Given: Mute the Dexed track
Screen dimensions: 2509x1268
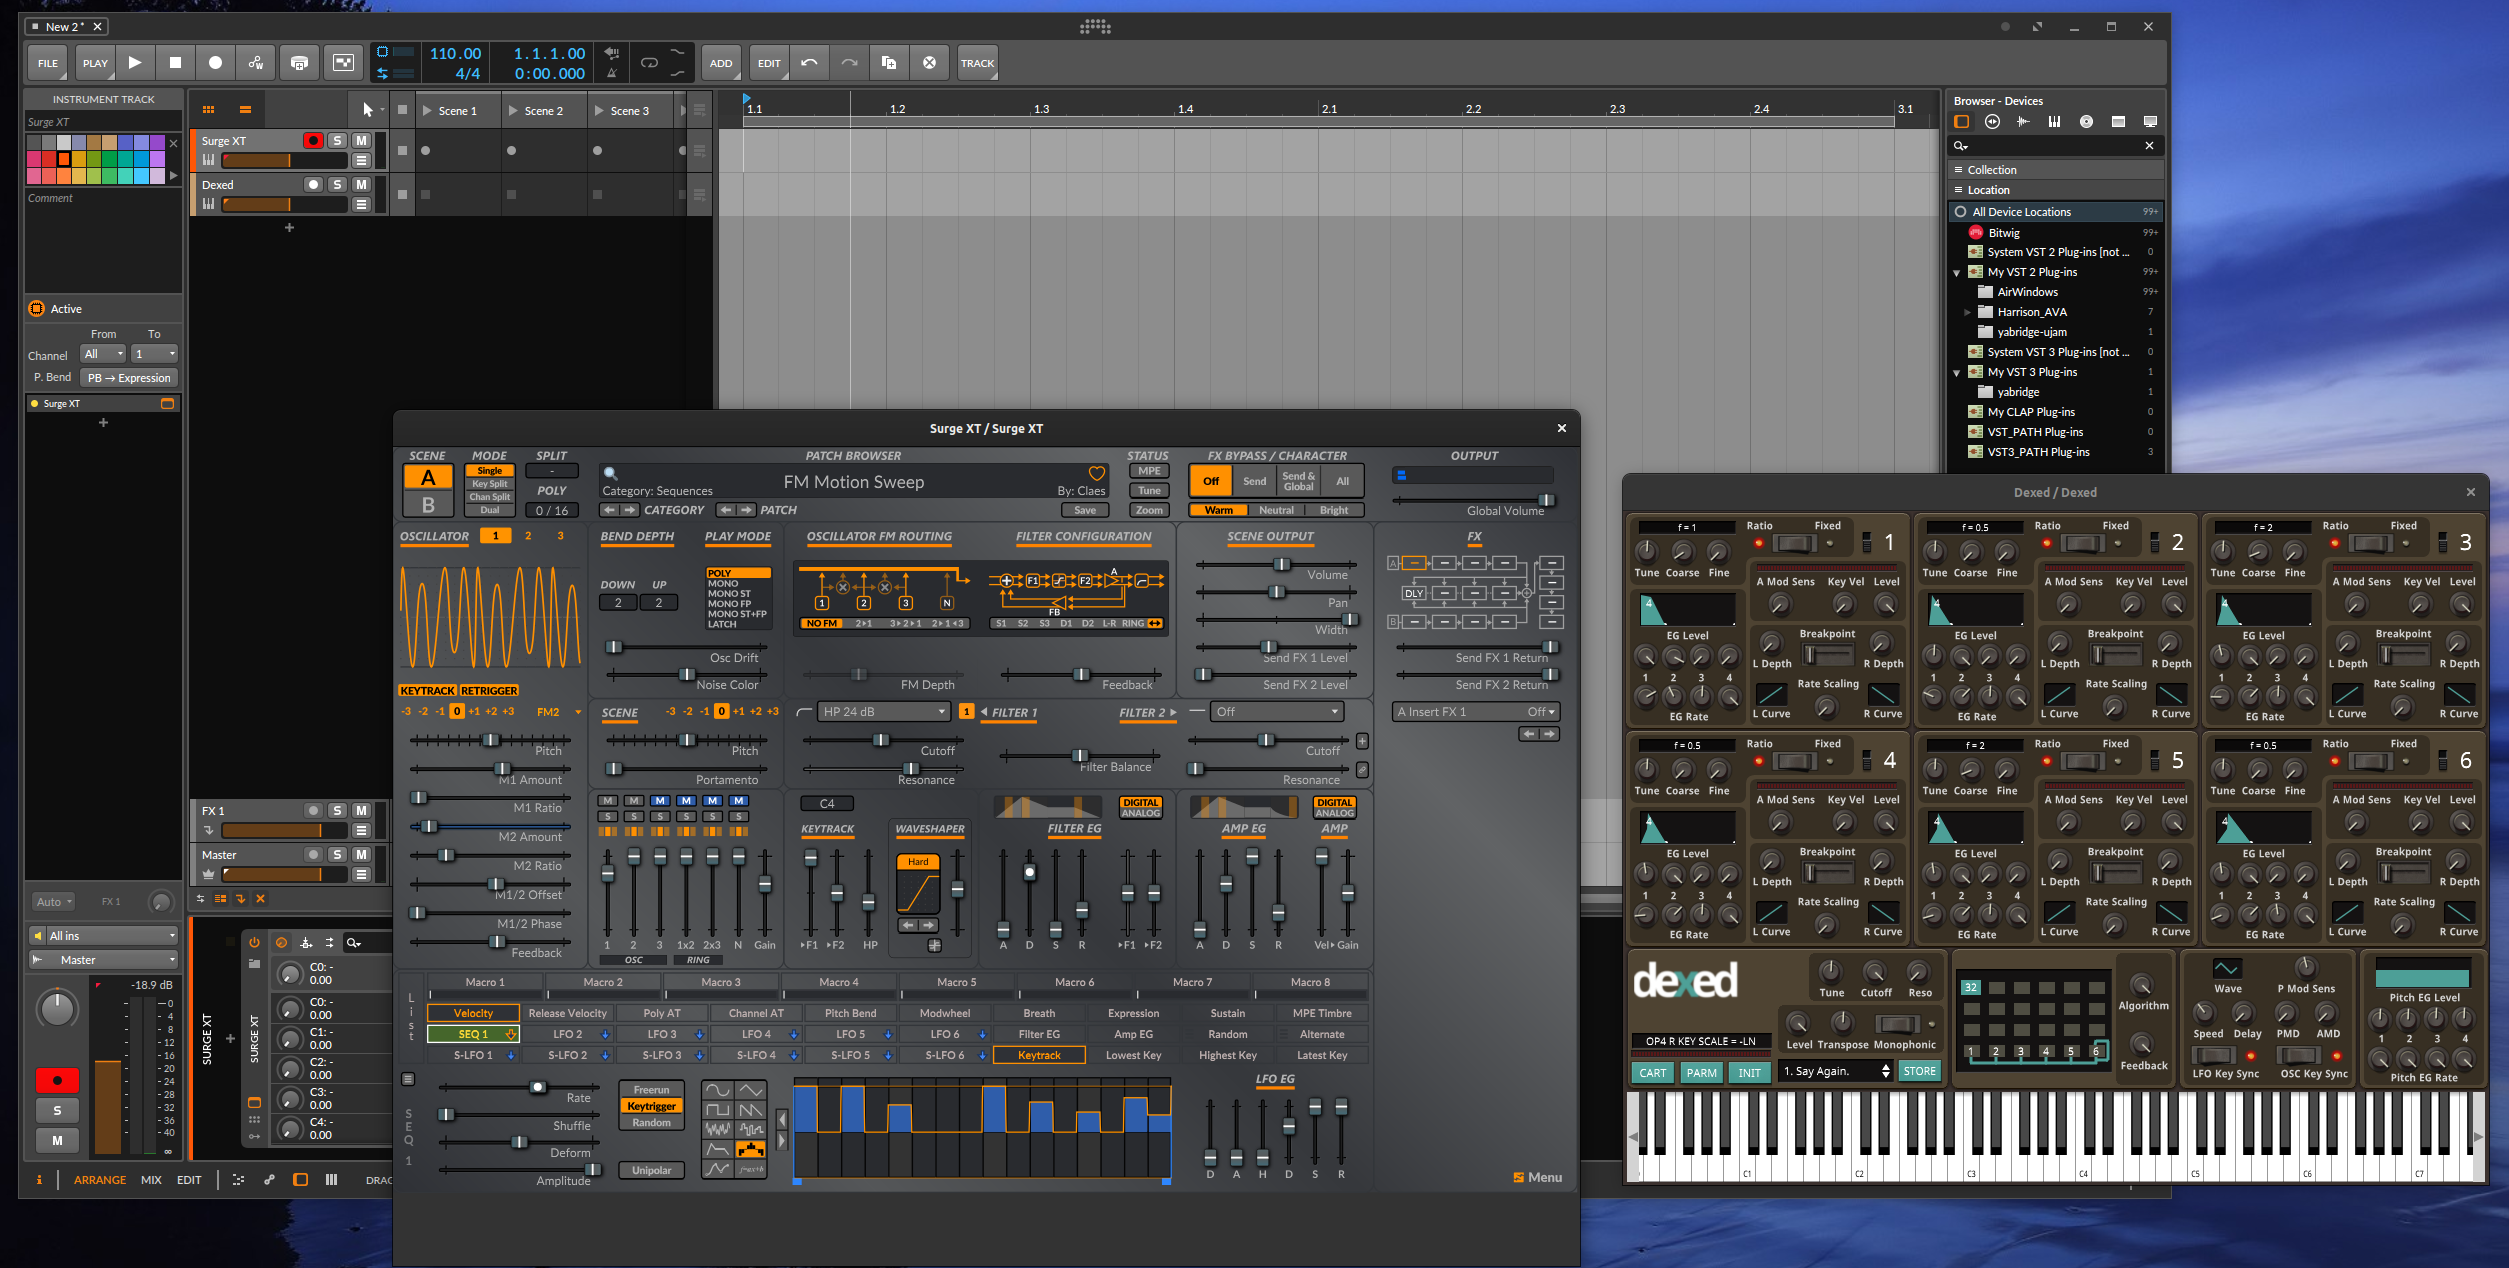Looking at the screenshot, I should point(362,185).
